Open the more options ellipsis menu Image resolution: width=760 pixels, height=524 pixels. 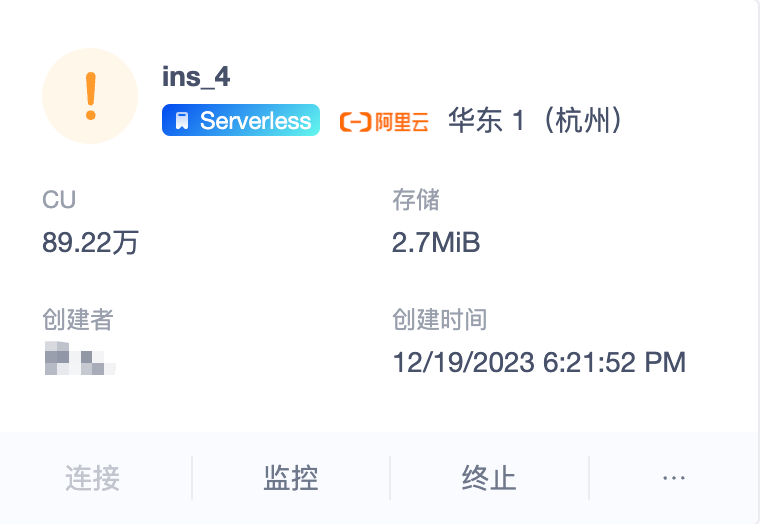pos(674,478)
